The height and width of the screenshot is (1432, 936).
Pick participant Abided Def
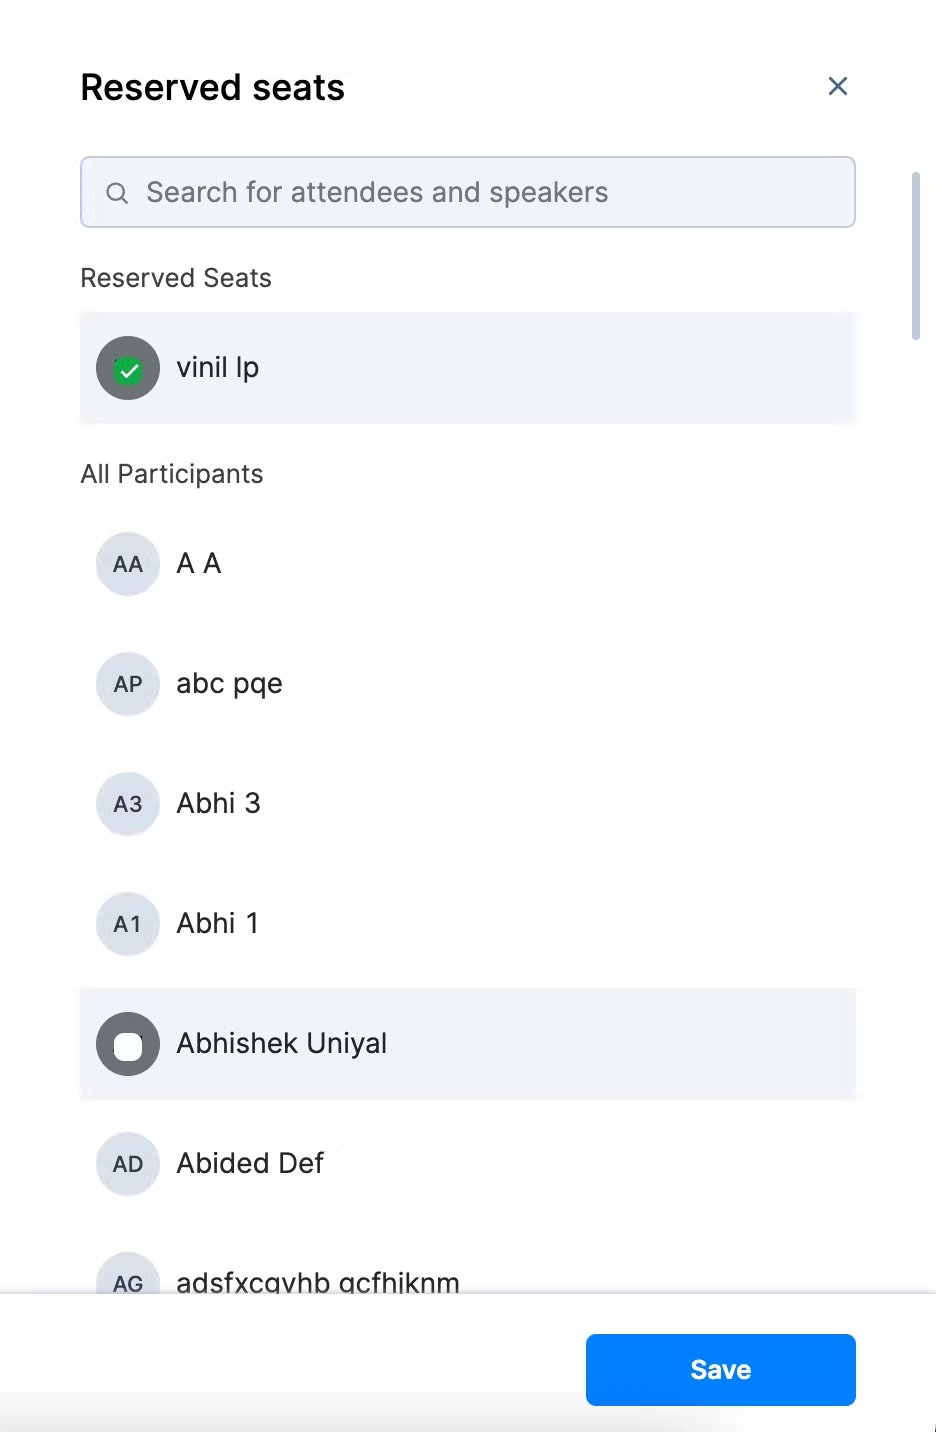250,1164
